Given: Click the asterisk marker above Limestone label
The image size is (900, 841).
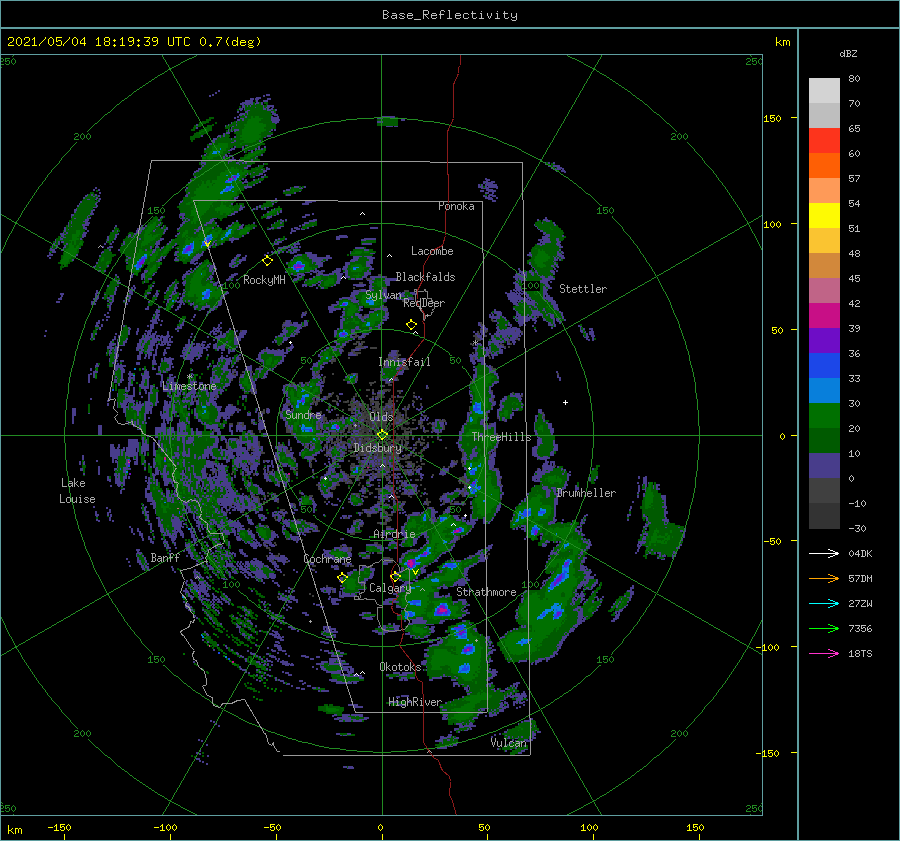Looking at the screenshot, I should point(189,377).
